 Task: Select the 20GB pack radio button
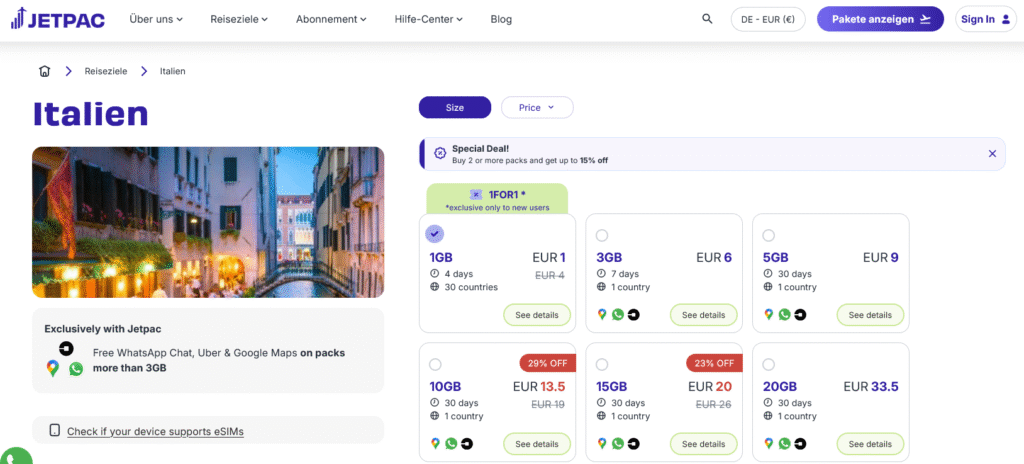pos(769,364)
